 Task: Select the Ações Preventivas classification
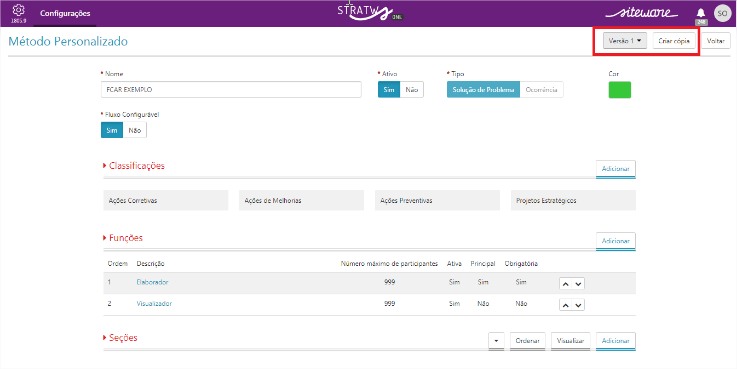(437, 200)
